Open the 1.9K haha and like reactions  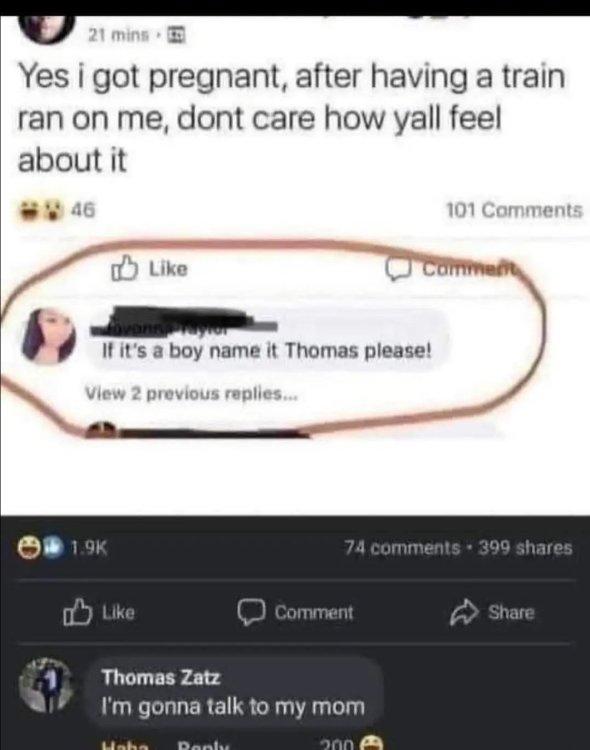coord(63,548)
